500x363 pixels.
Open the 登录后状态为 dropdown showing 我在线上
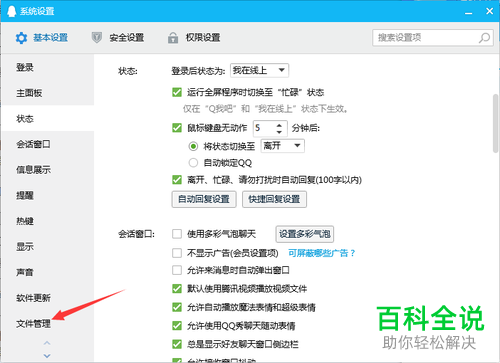pyautogui.click(x=259, y=70)
